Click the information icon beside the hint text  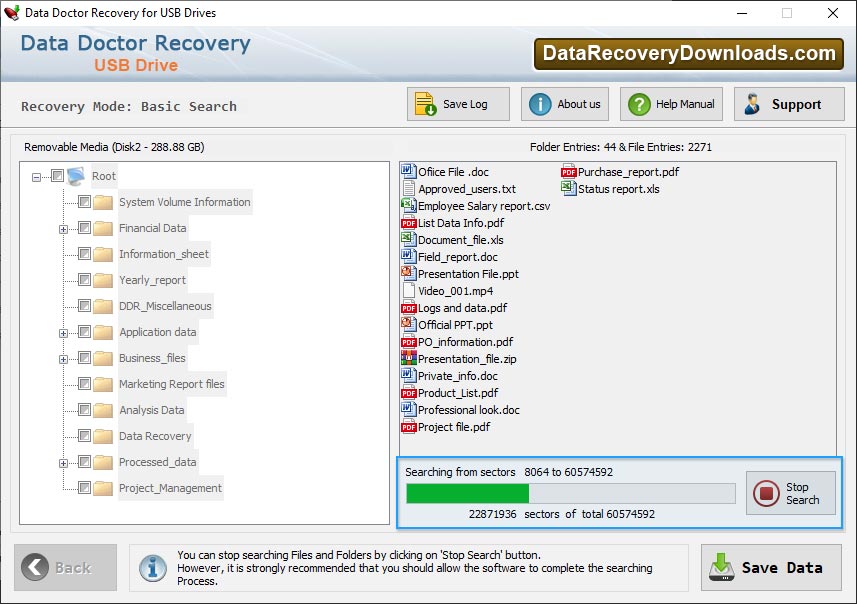(152, 568)
